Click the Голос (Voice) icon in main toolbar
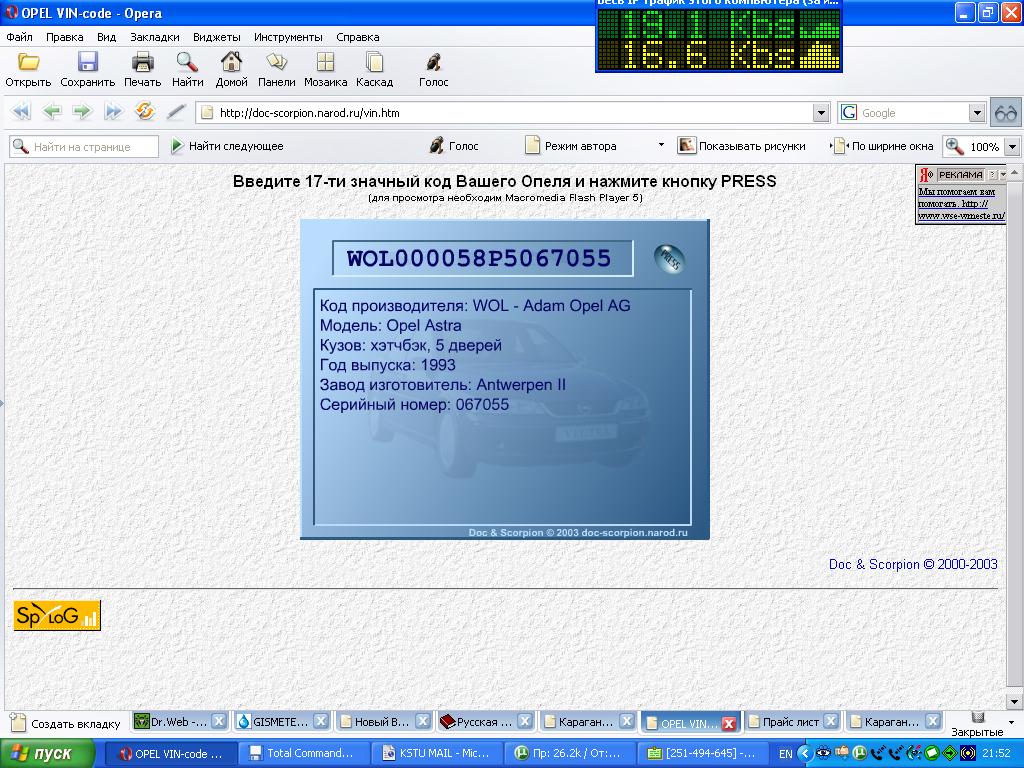 433,62
